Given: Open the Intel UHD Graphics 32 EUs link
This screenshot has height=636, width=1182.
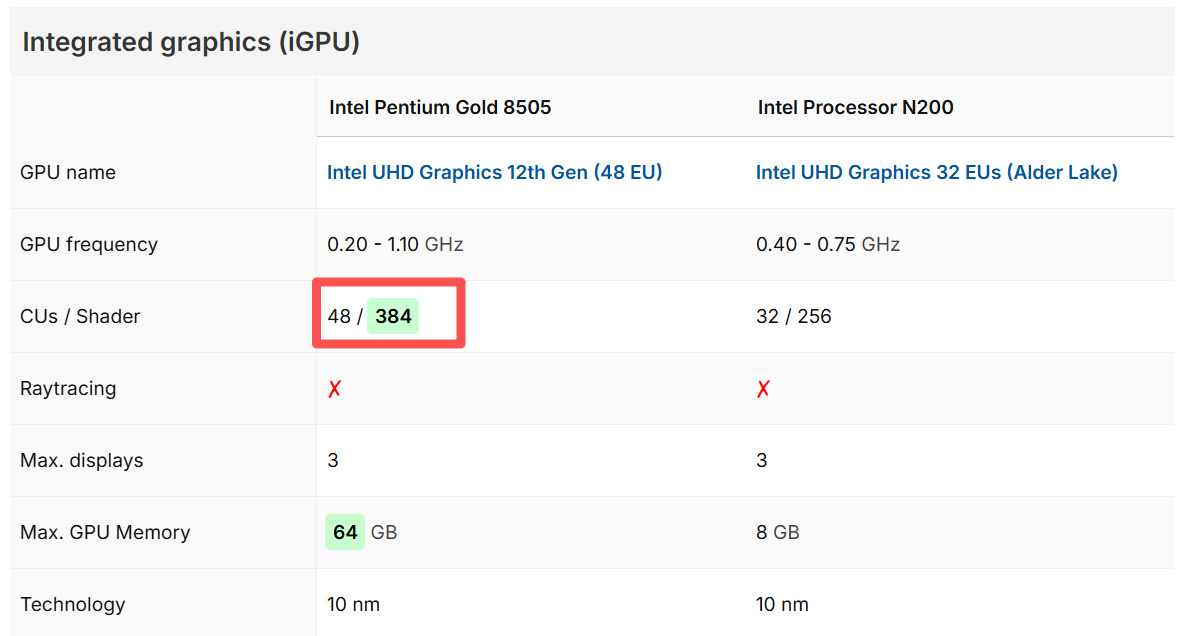Looking at the screenshot, I should pos(936,172).
